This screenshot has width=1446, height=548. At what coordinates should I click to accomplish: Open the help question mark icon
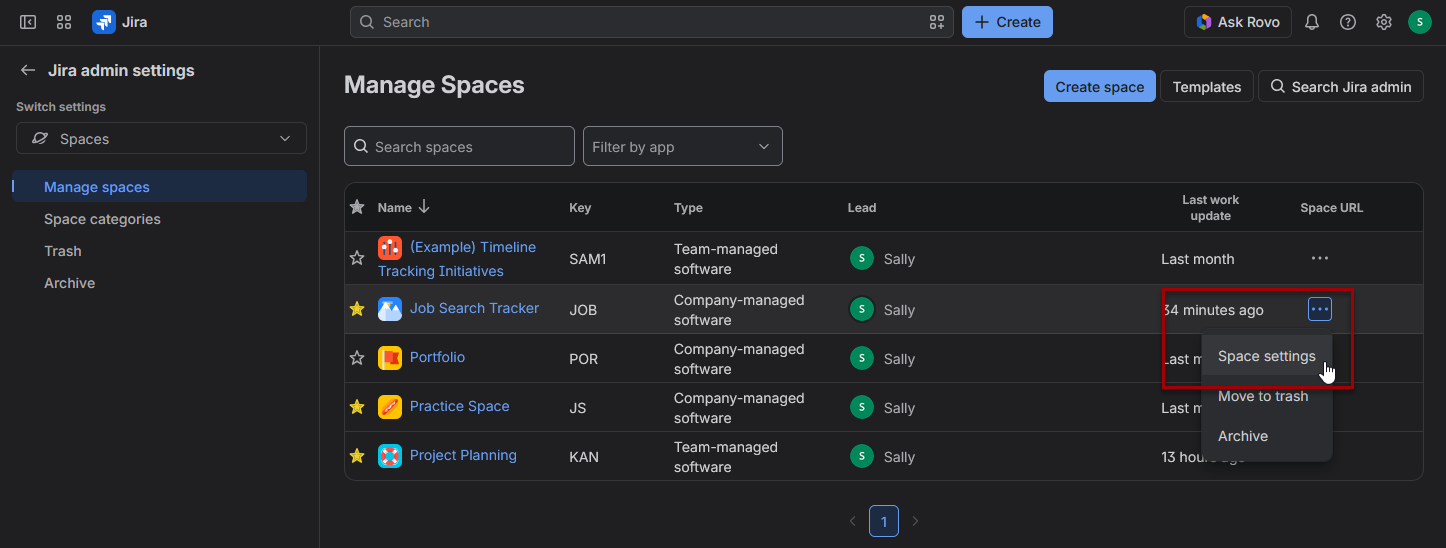tap(1348, 22)
